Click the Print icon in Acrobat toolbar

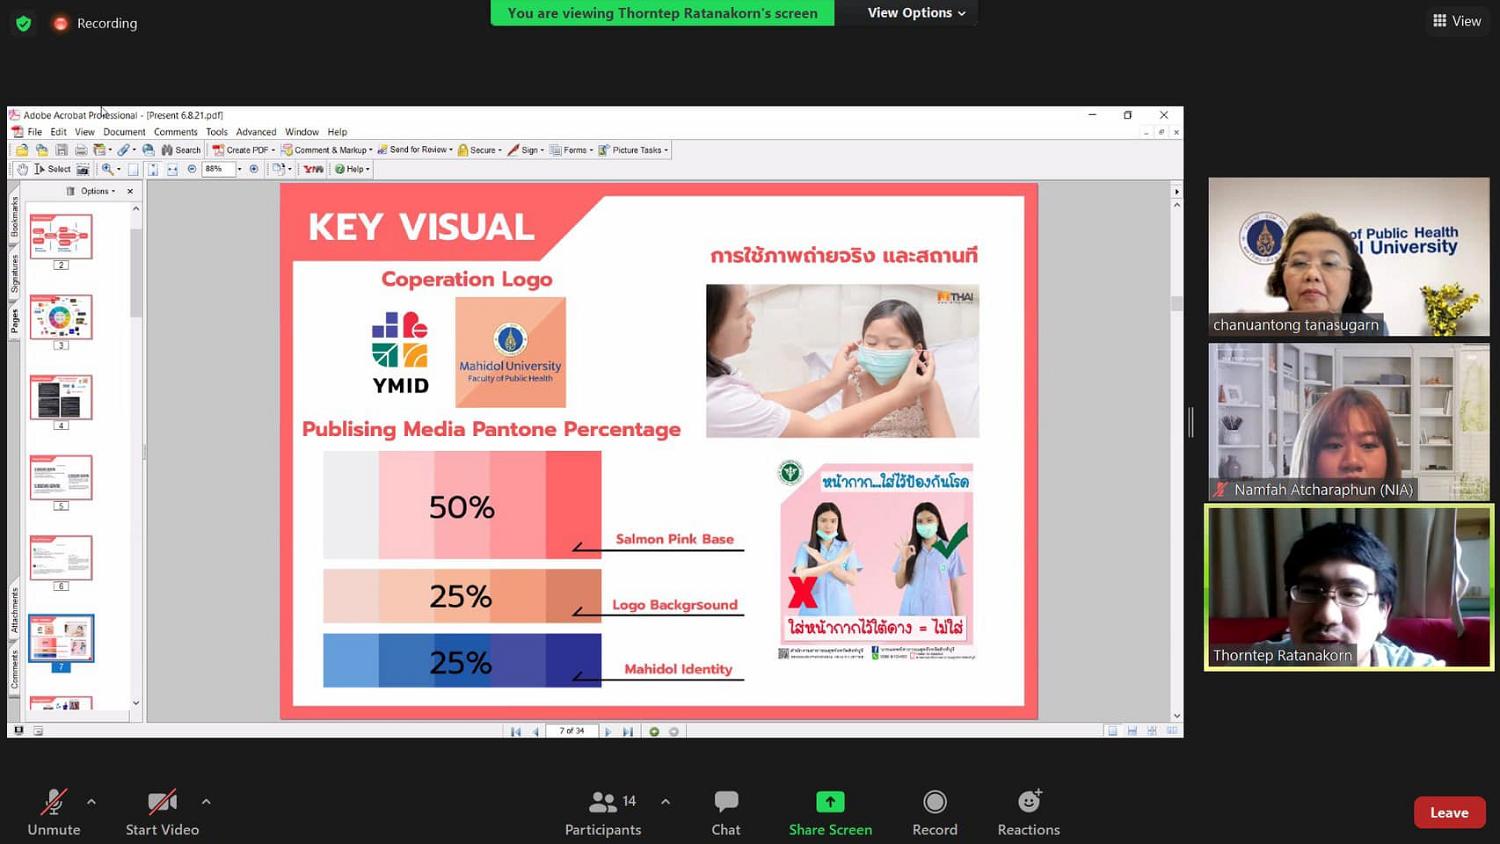[x=81, y=150]
